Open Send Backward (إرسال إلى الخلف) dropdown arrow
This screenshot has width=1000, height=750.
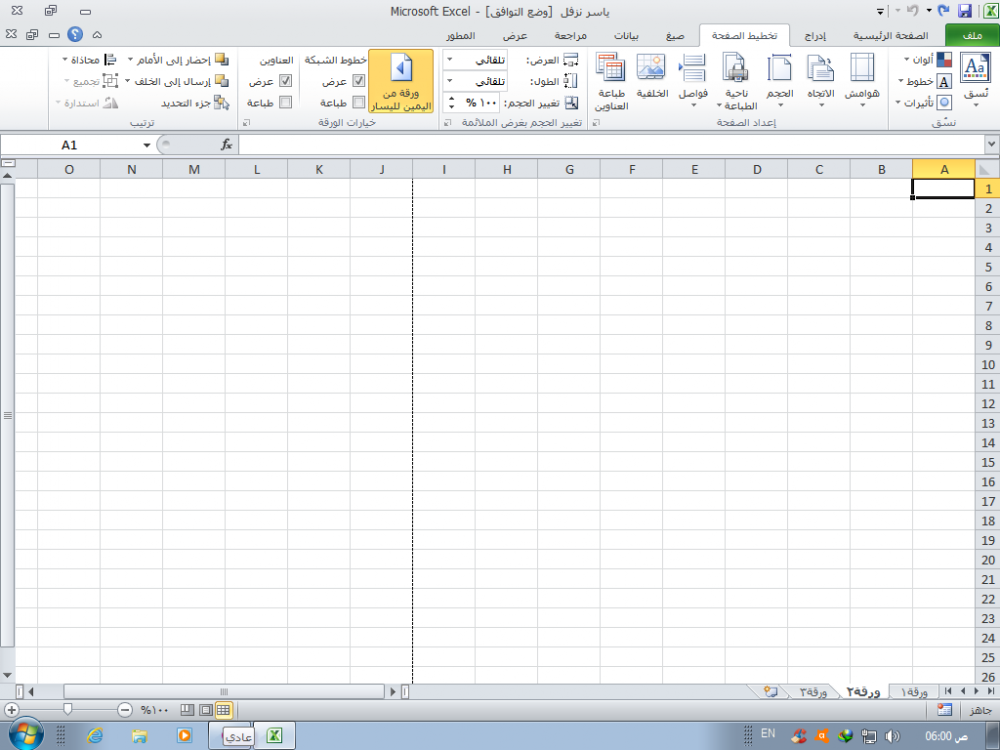128,81
